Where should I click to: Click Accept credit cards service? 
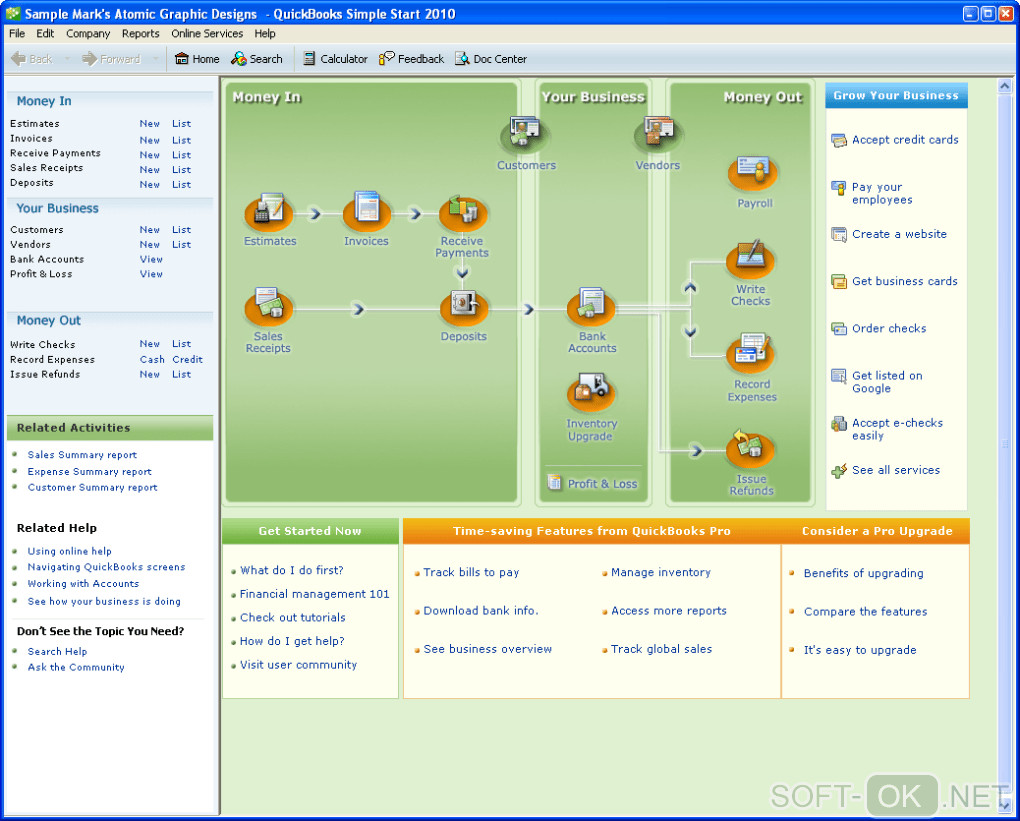[x=894, y=140]
